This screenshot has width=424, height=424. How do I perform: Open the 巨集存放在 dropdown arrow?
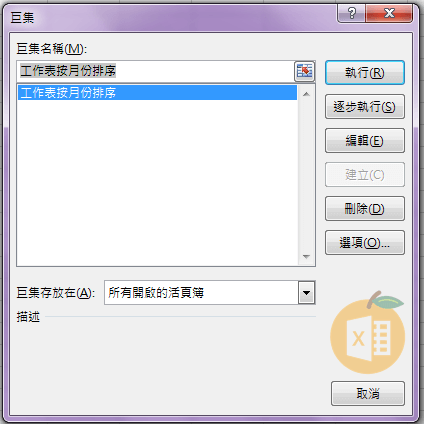click(306, 293)
